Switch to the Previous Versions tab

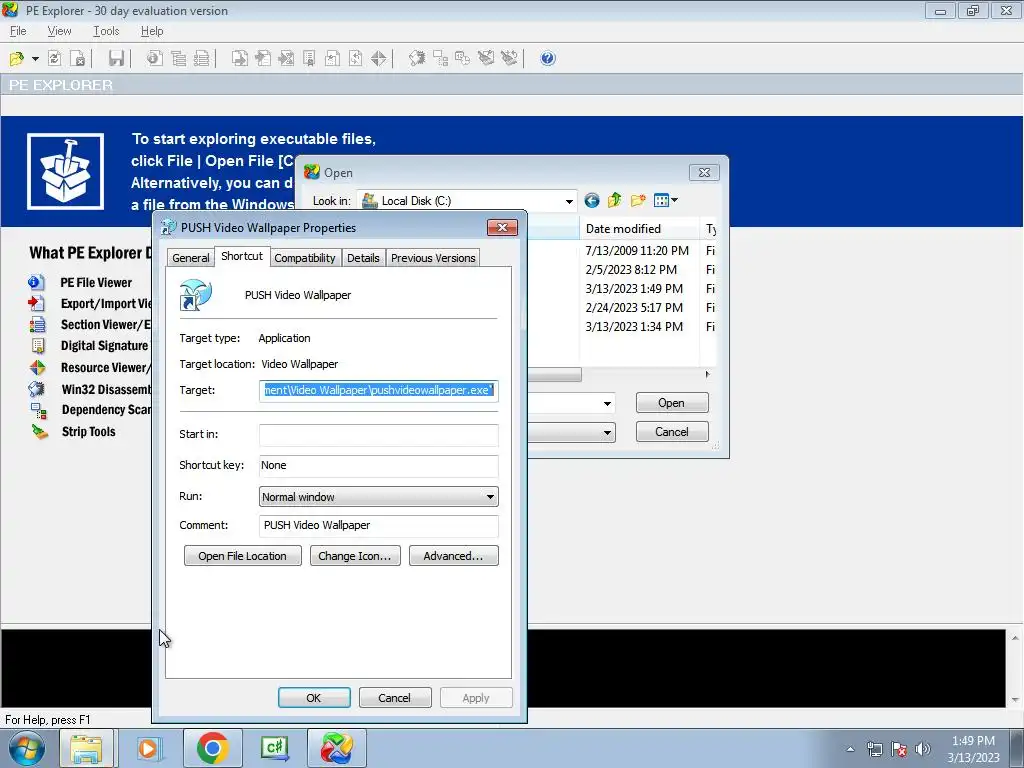coord(433,258)
